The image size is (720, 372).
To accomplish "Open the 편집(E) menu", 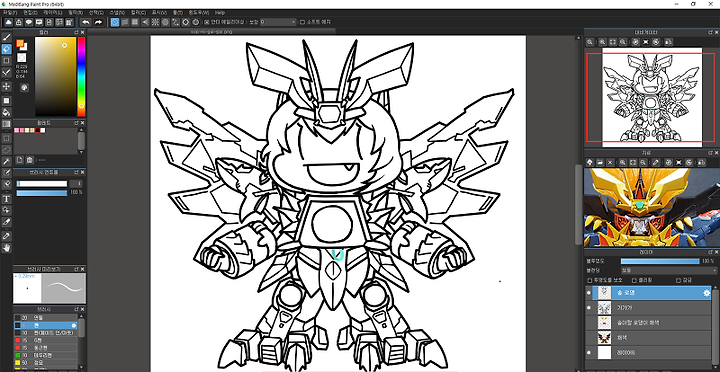I will [x=30, y=12].
